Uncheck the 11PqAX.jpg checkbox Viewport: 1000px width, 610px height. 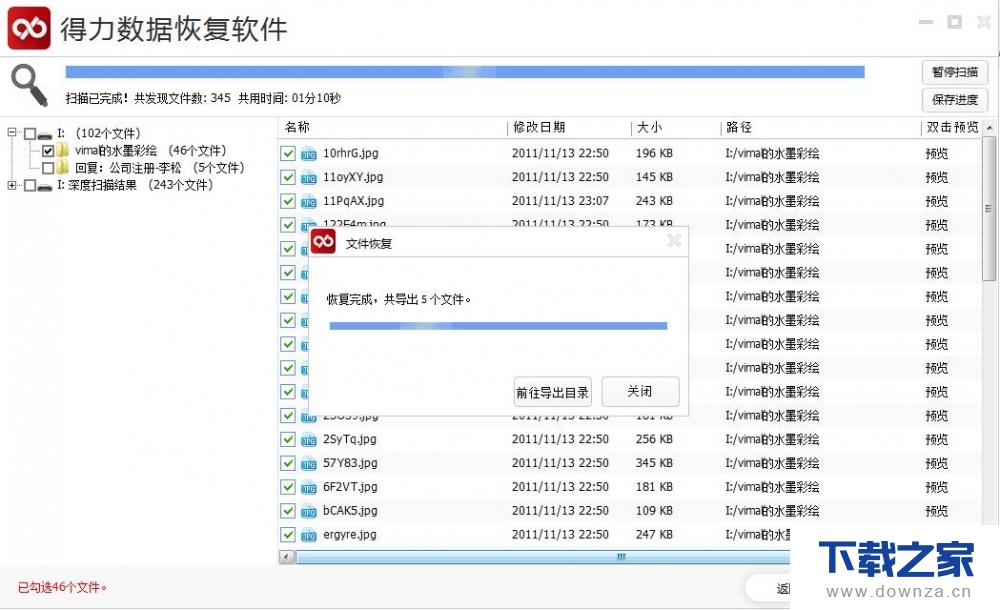click(288, 201)
